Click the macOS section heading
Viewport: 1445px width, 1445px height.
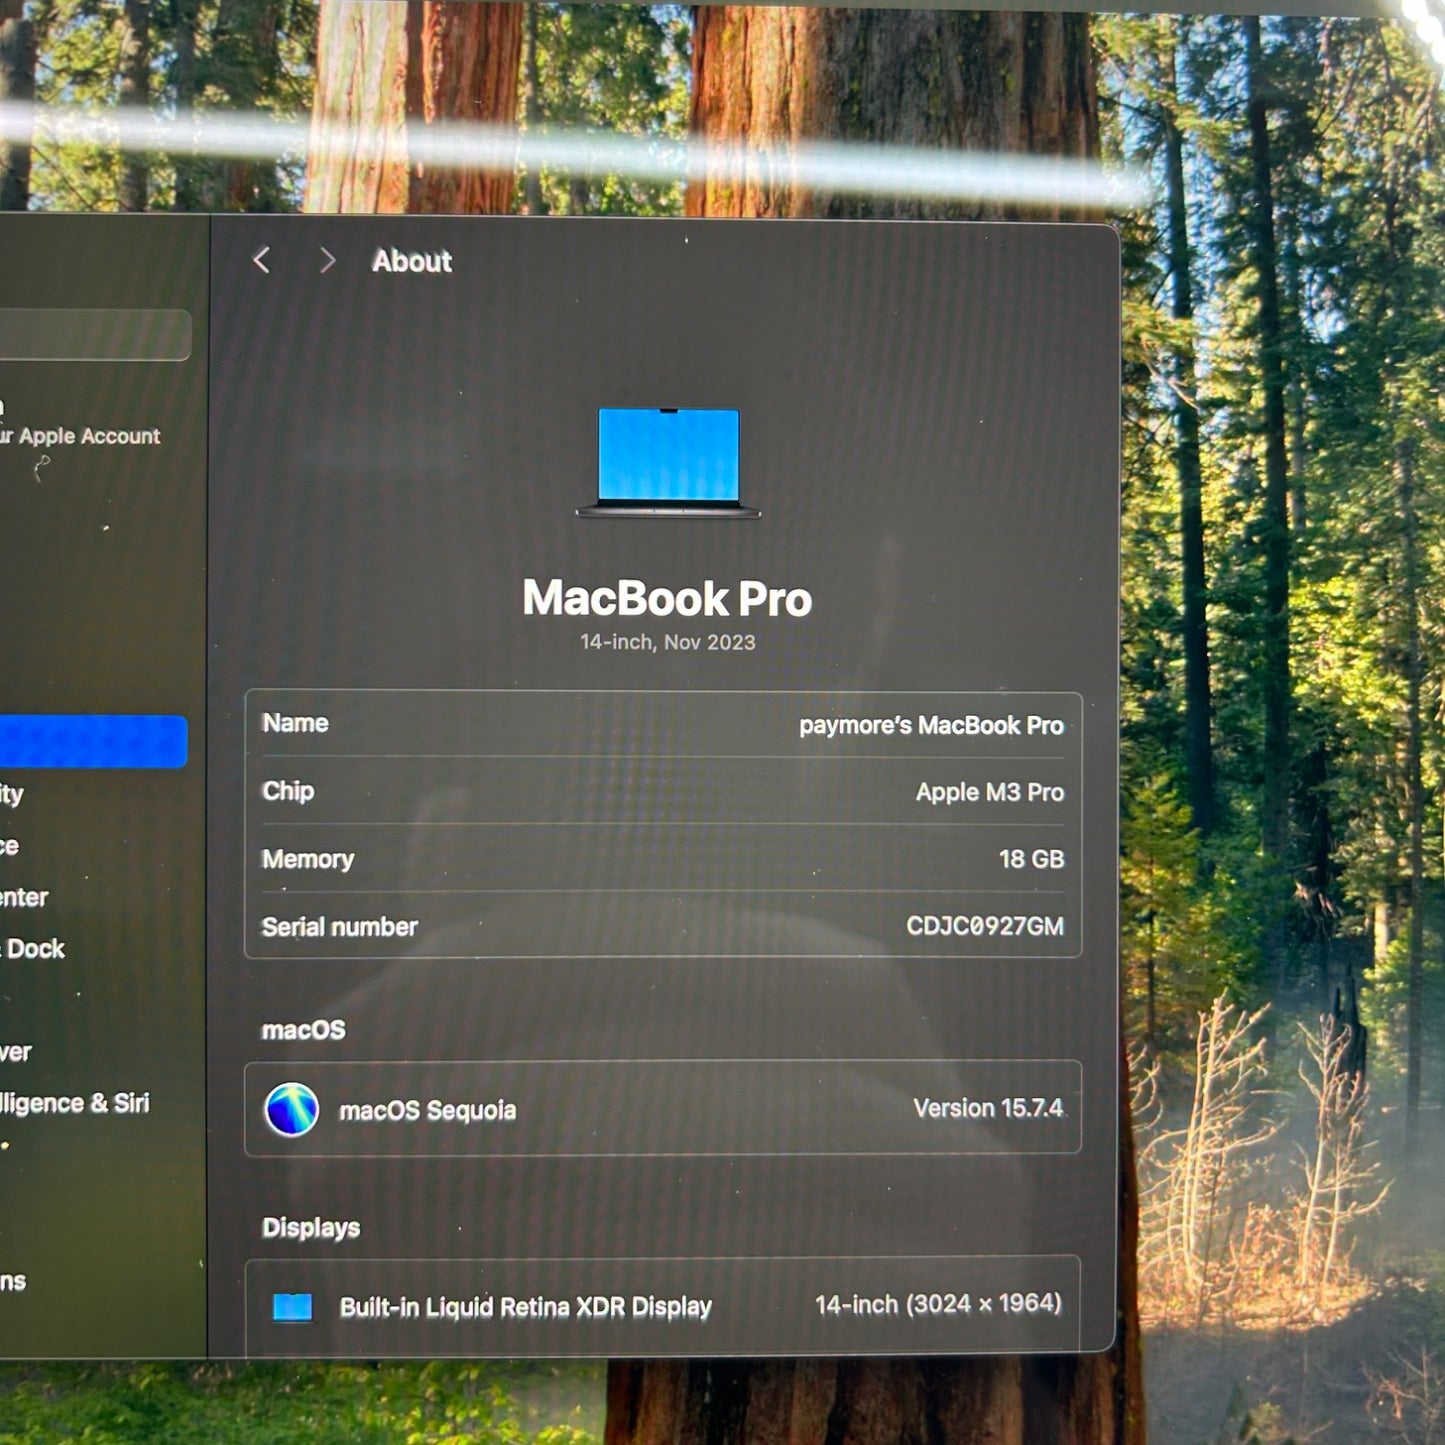[x=303, y=1030]
